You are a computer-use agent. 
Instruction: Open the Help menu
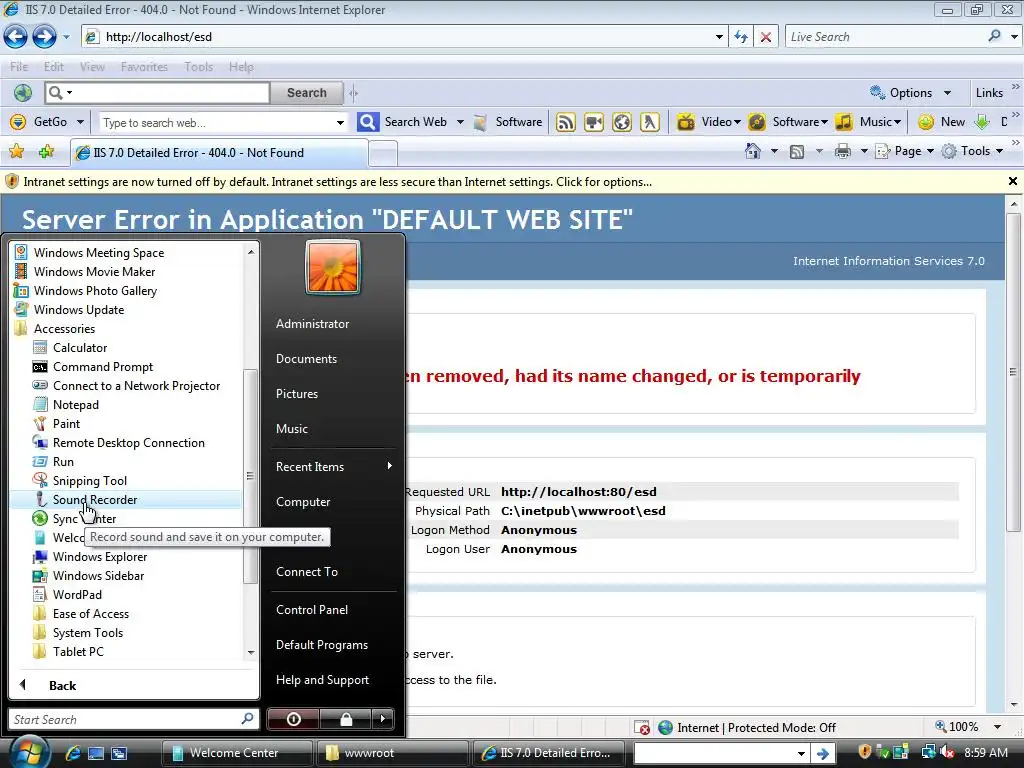pyautogui.click(x=241, y=67)
